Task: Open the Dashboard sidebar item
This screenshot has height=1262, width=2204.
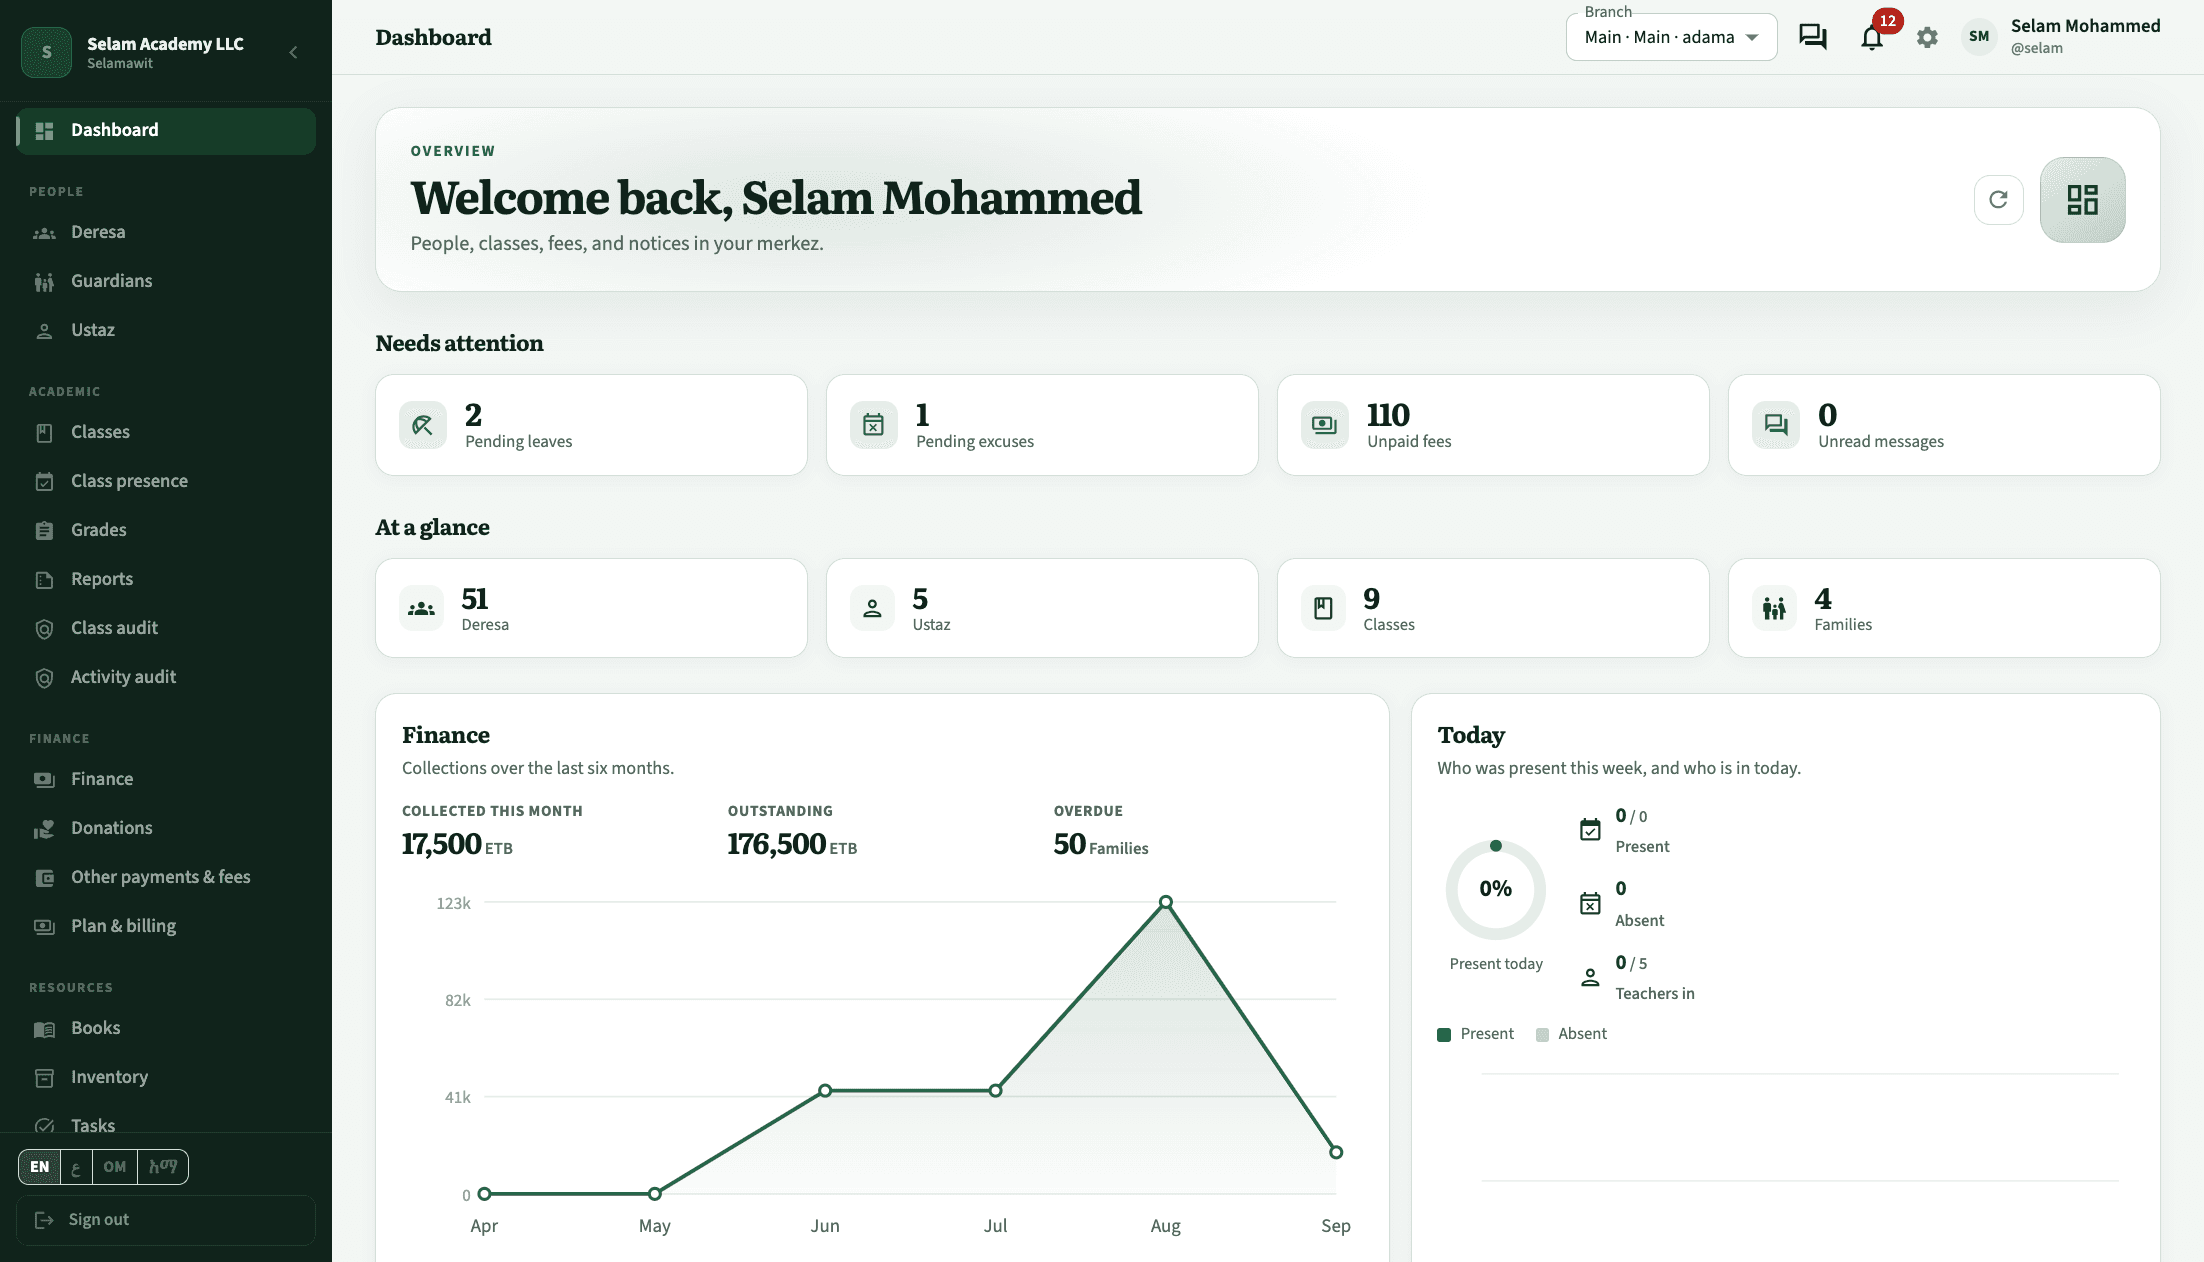Action: 166,131
